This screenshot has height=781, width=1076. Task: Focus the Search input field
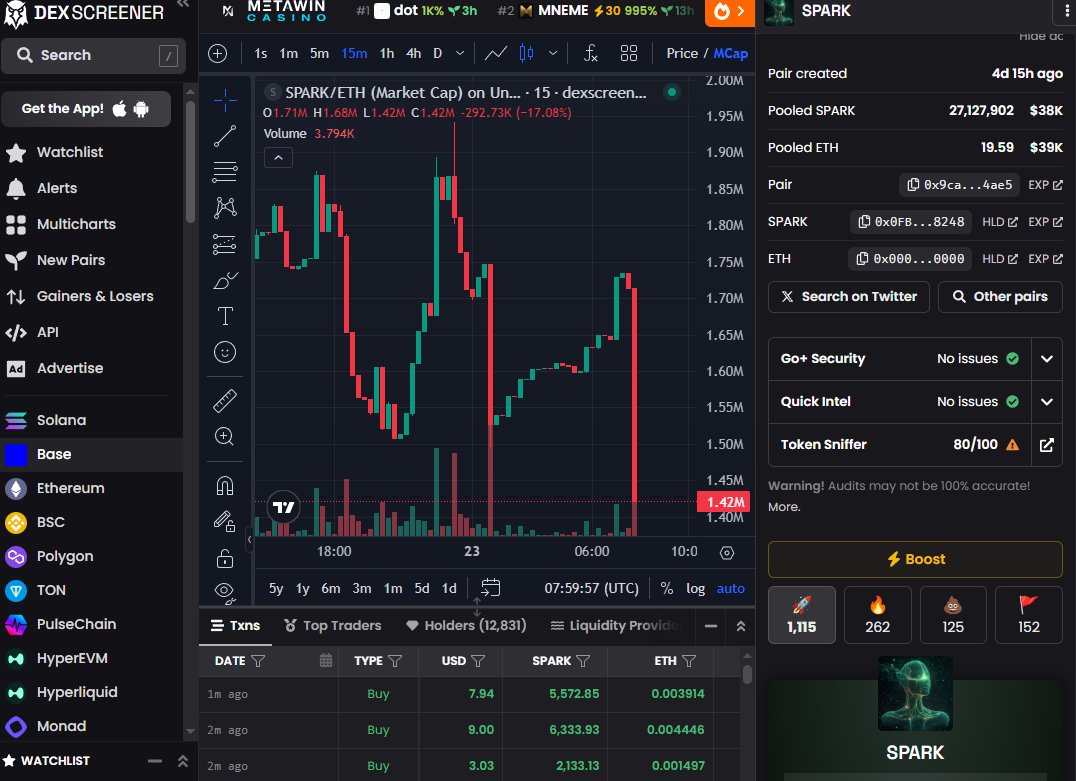pyautogui.click(x=93, y=56)
